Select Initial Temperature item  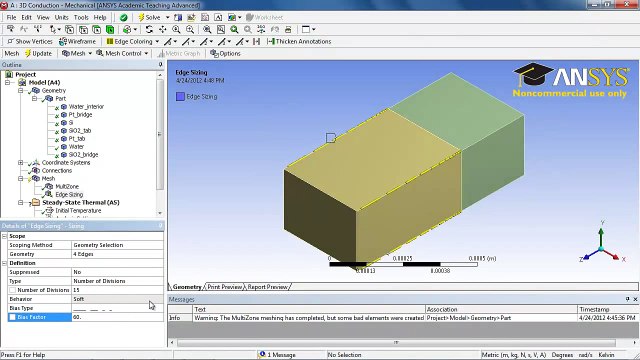pos(78,211)
